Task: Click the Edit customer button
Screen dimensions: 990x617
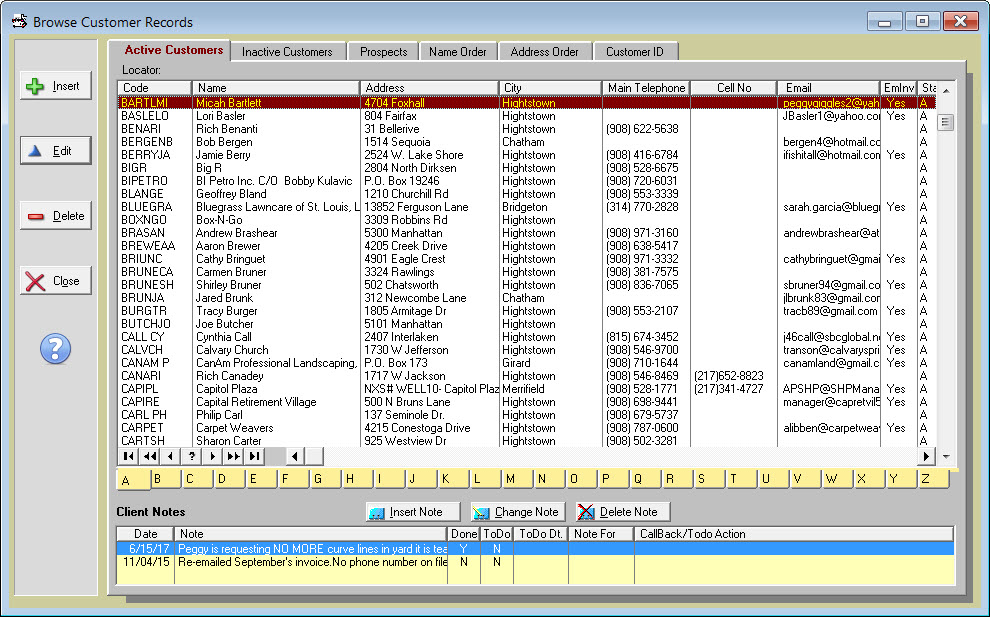Action: pos(56,151)
